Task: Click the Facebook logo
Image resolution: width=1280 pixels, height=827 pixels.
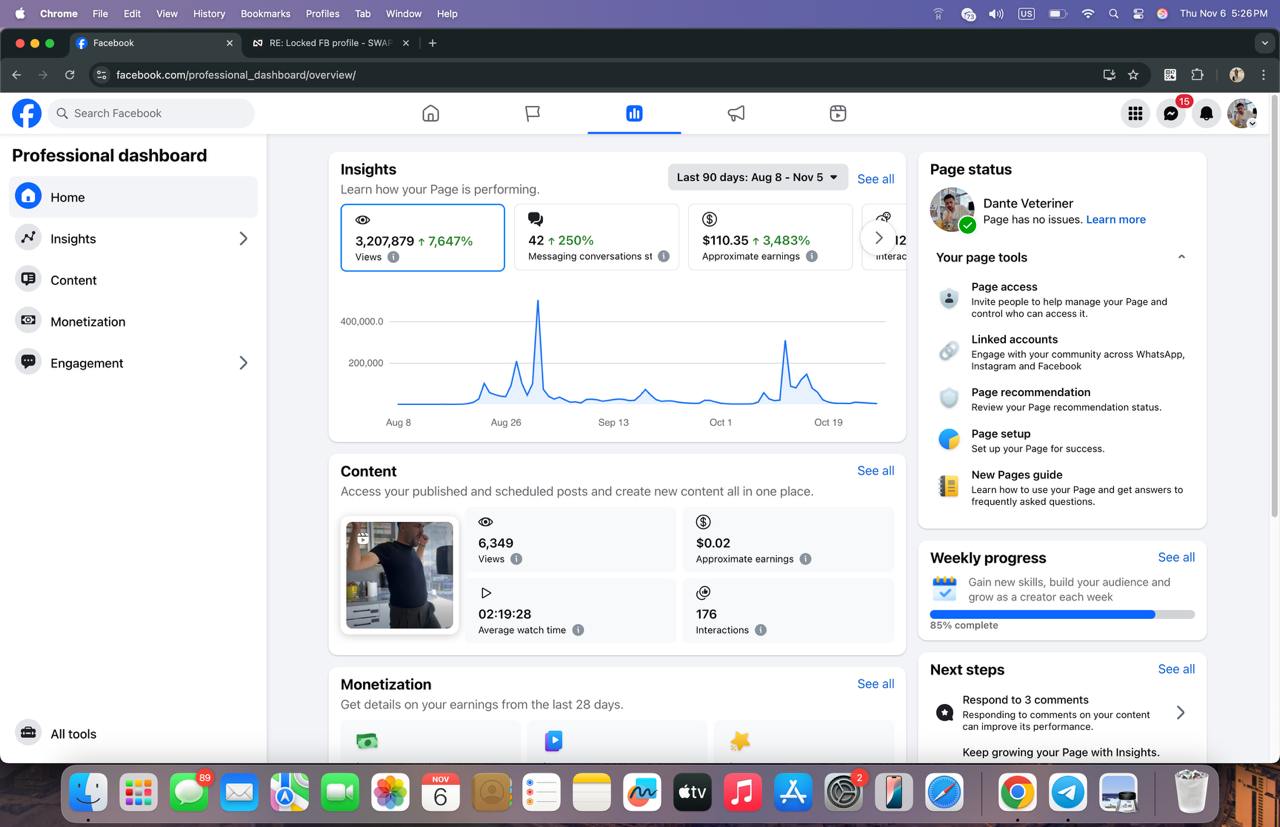Action: pyautogui.click(x=27, y=113)
